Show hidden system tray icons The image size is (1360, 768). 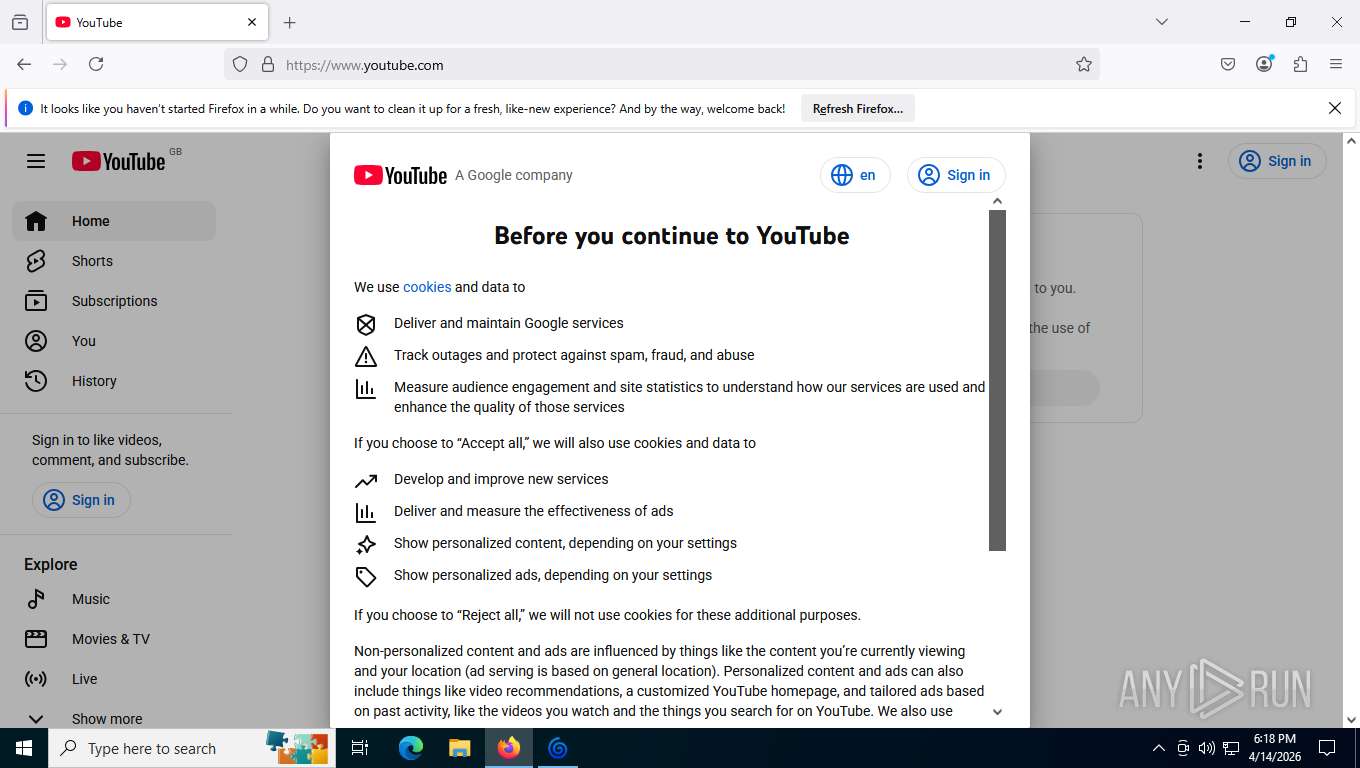point(1159,748)
